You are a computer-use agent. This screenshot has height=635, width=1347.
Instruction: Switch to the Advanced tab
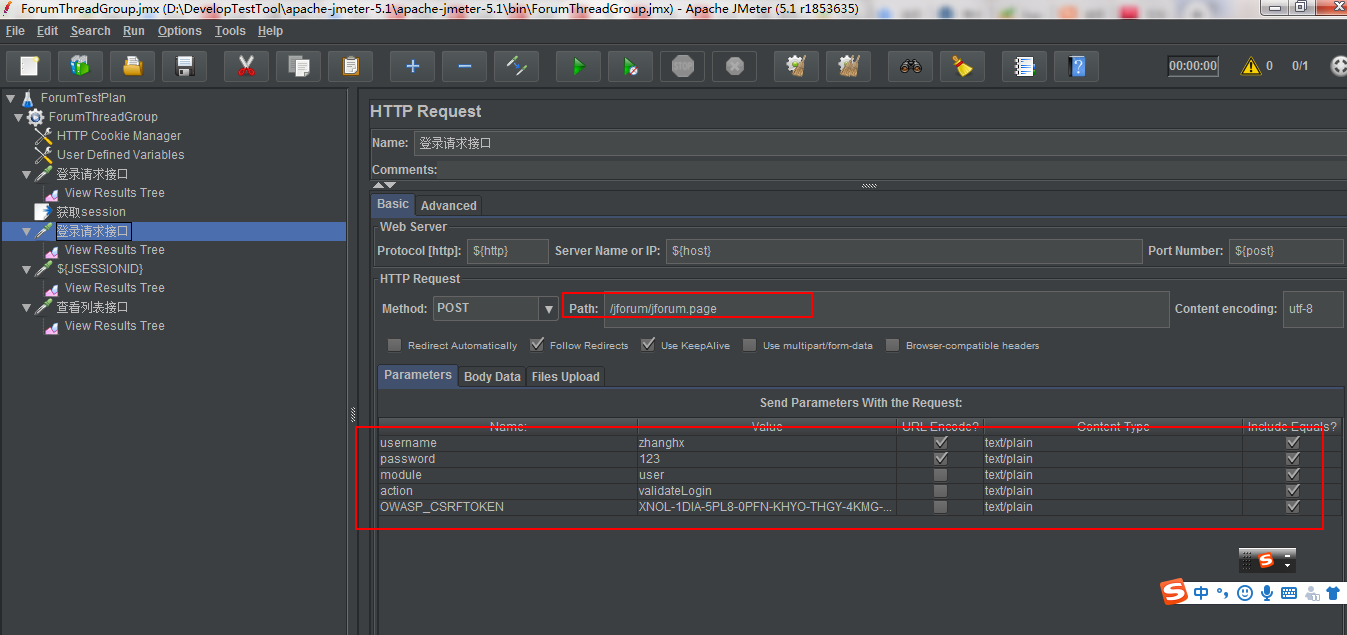[x=449, y=205]
